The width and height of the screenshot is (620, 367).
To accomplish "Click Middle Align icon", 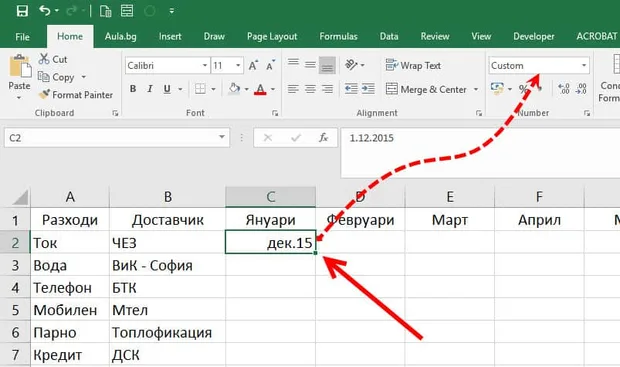I will click(310, 65).
